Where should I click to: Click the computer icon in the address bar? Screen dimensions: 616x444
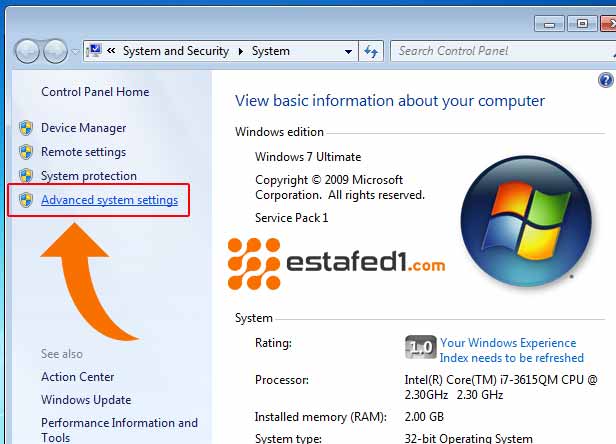[95, 51]
